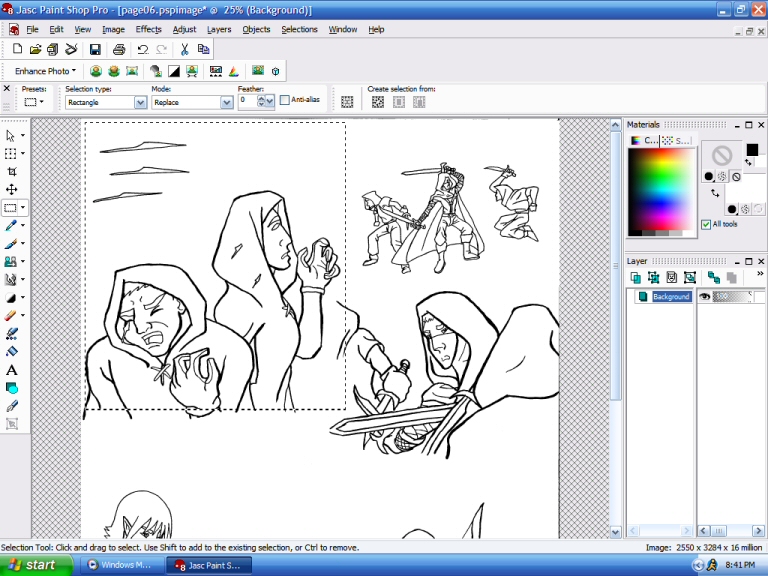Enable the Anti-alias checkbox

[285, 100]
